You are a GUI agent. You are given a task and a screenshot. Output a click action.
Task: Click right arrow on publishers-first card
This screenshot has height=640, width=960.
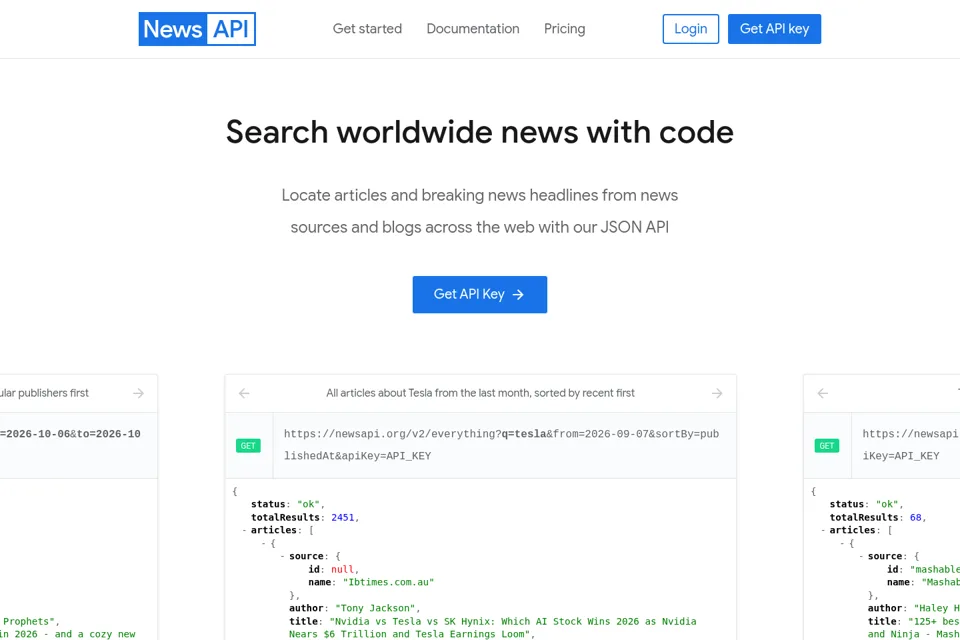pos(138,393)
